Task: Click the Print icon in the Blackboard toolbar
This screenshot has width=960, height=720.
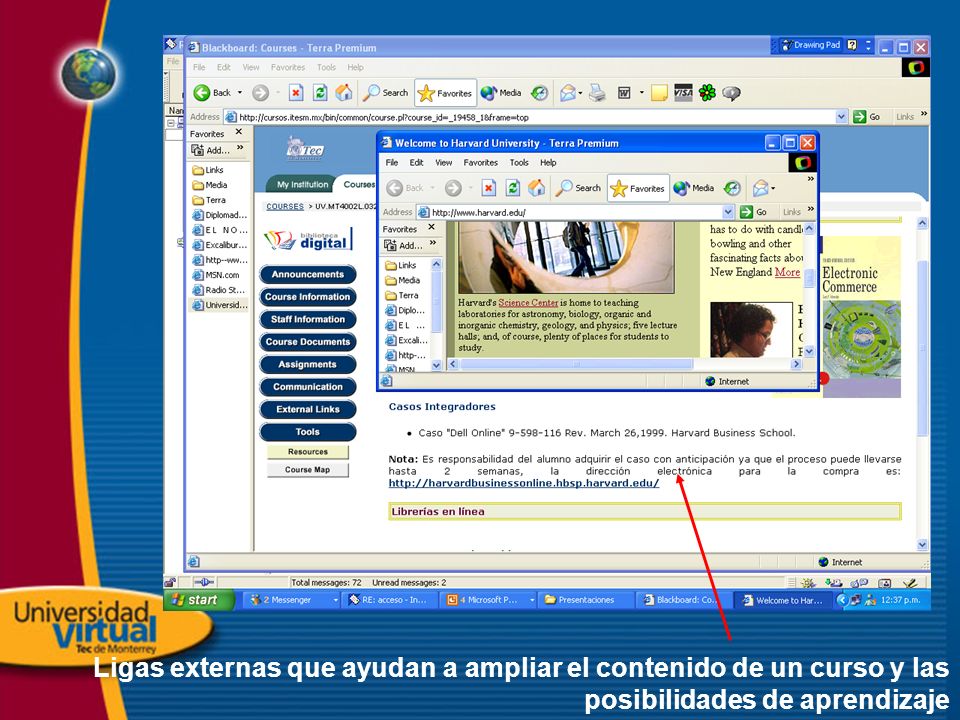Action: 597,93
